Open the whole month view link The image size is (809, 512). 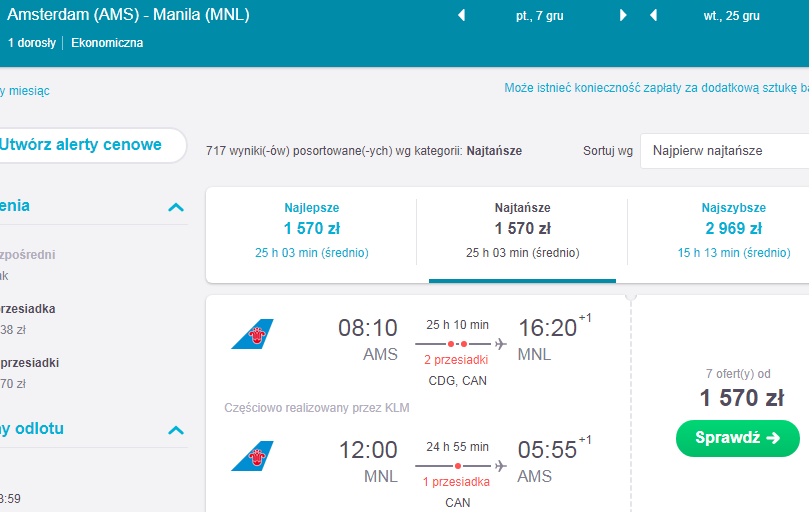(25, 91)
